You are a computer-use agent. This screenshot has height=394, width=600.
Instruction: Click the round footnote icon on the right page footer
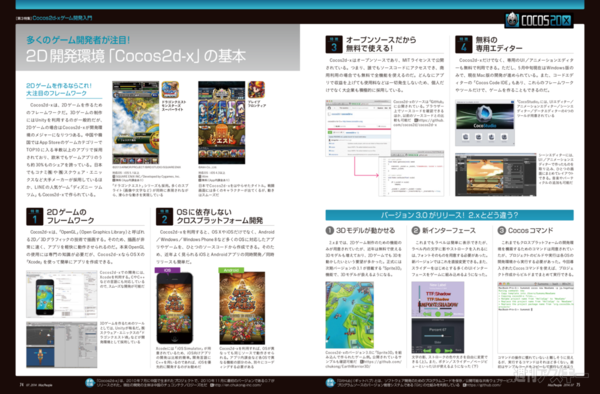coord(330,383)
